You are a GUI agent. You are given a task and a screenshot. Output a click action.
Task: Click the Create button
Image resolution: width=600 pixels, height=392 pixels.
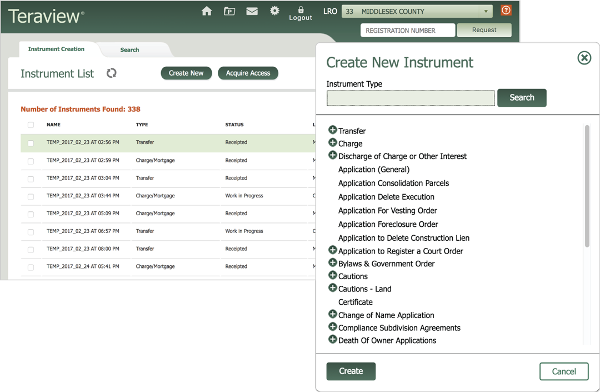351,371
